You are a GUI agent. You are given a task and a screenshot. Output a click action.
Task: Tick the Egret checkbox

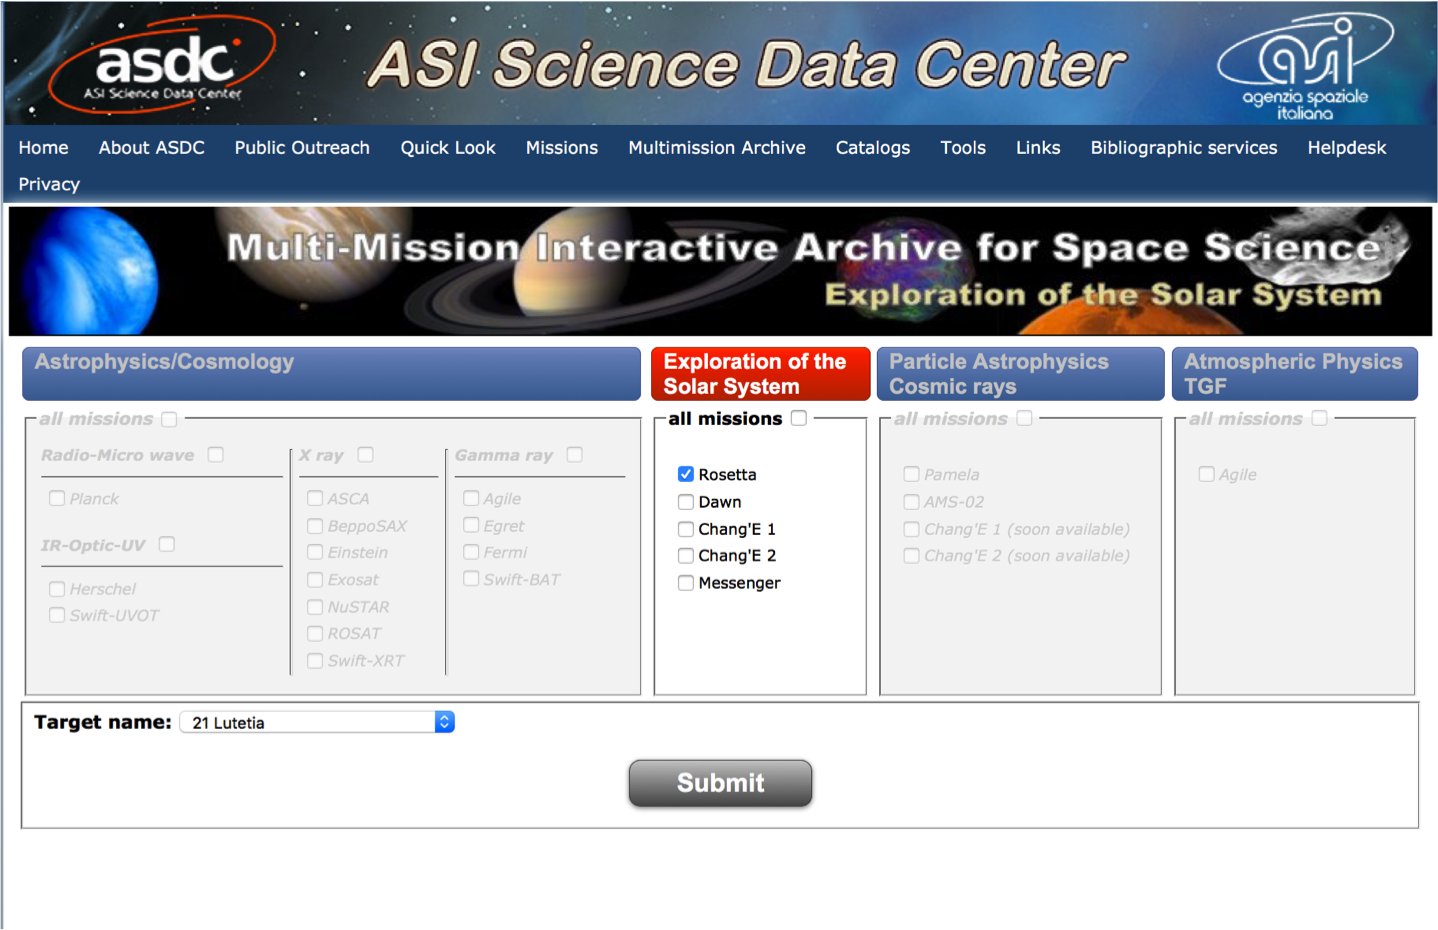click(x=471, y=525)
